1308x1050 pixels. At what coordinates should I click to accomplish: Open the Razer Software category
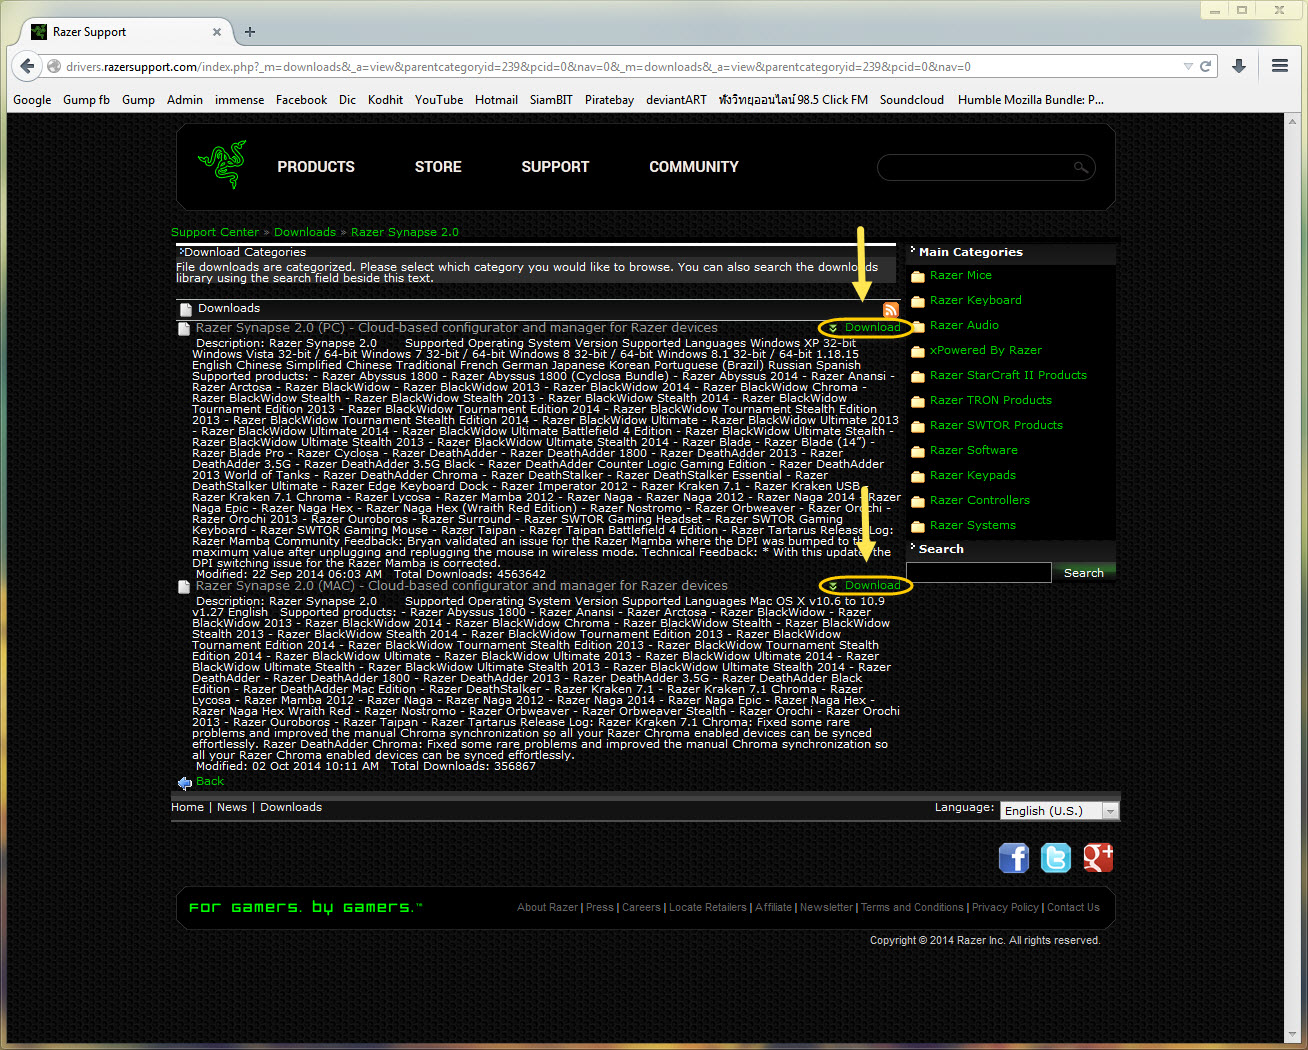pos(974,451)
